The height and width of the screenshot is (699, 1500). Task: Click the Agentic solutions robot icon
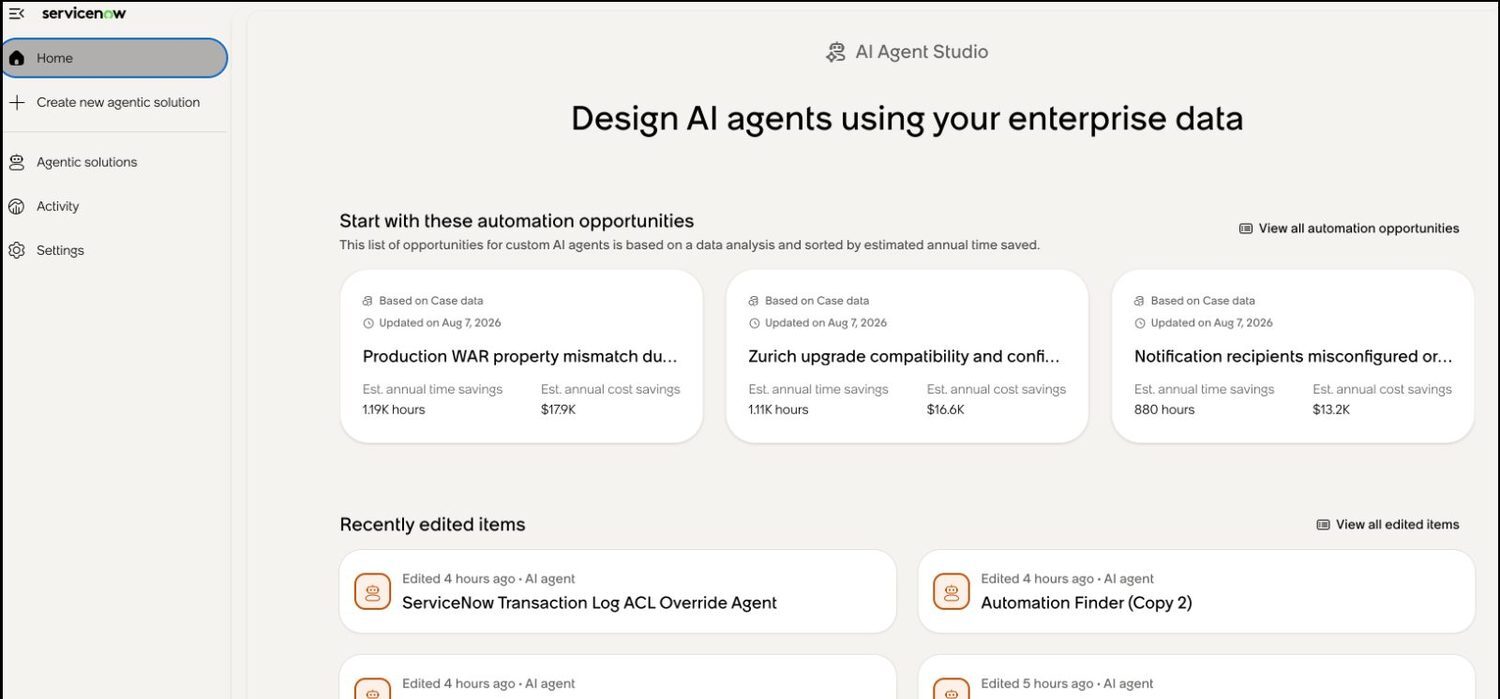(x=16, y=162)
